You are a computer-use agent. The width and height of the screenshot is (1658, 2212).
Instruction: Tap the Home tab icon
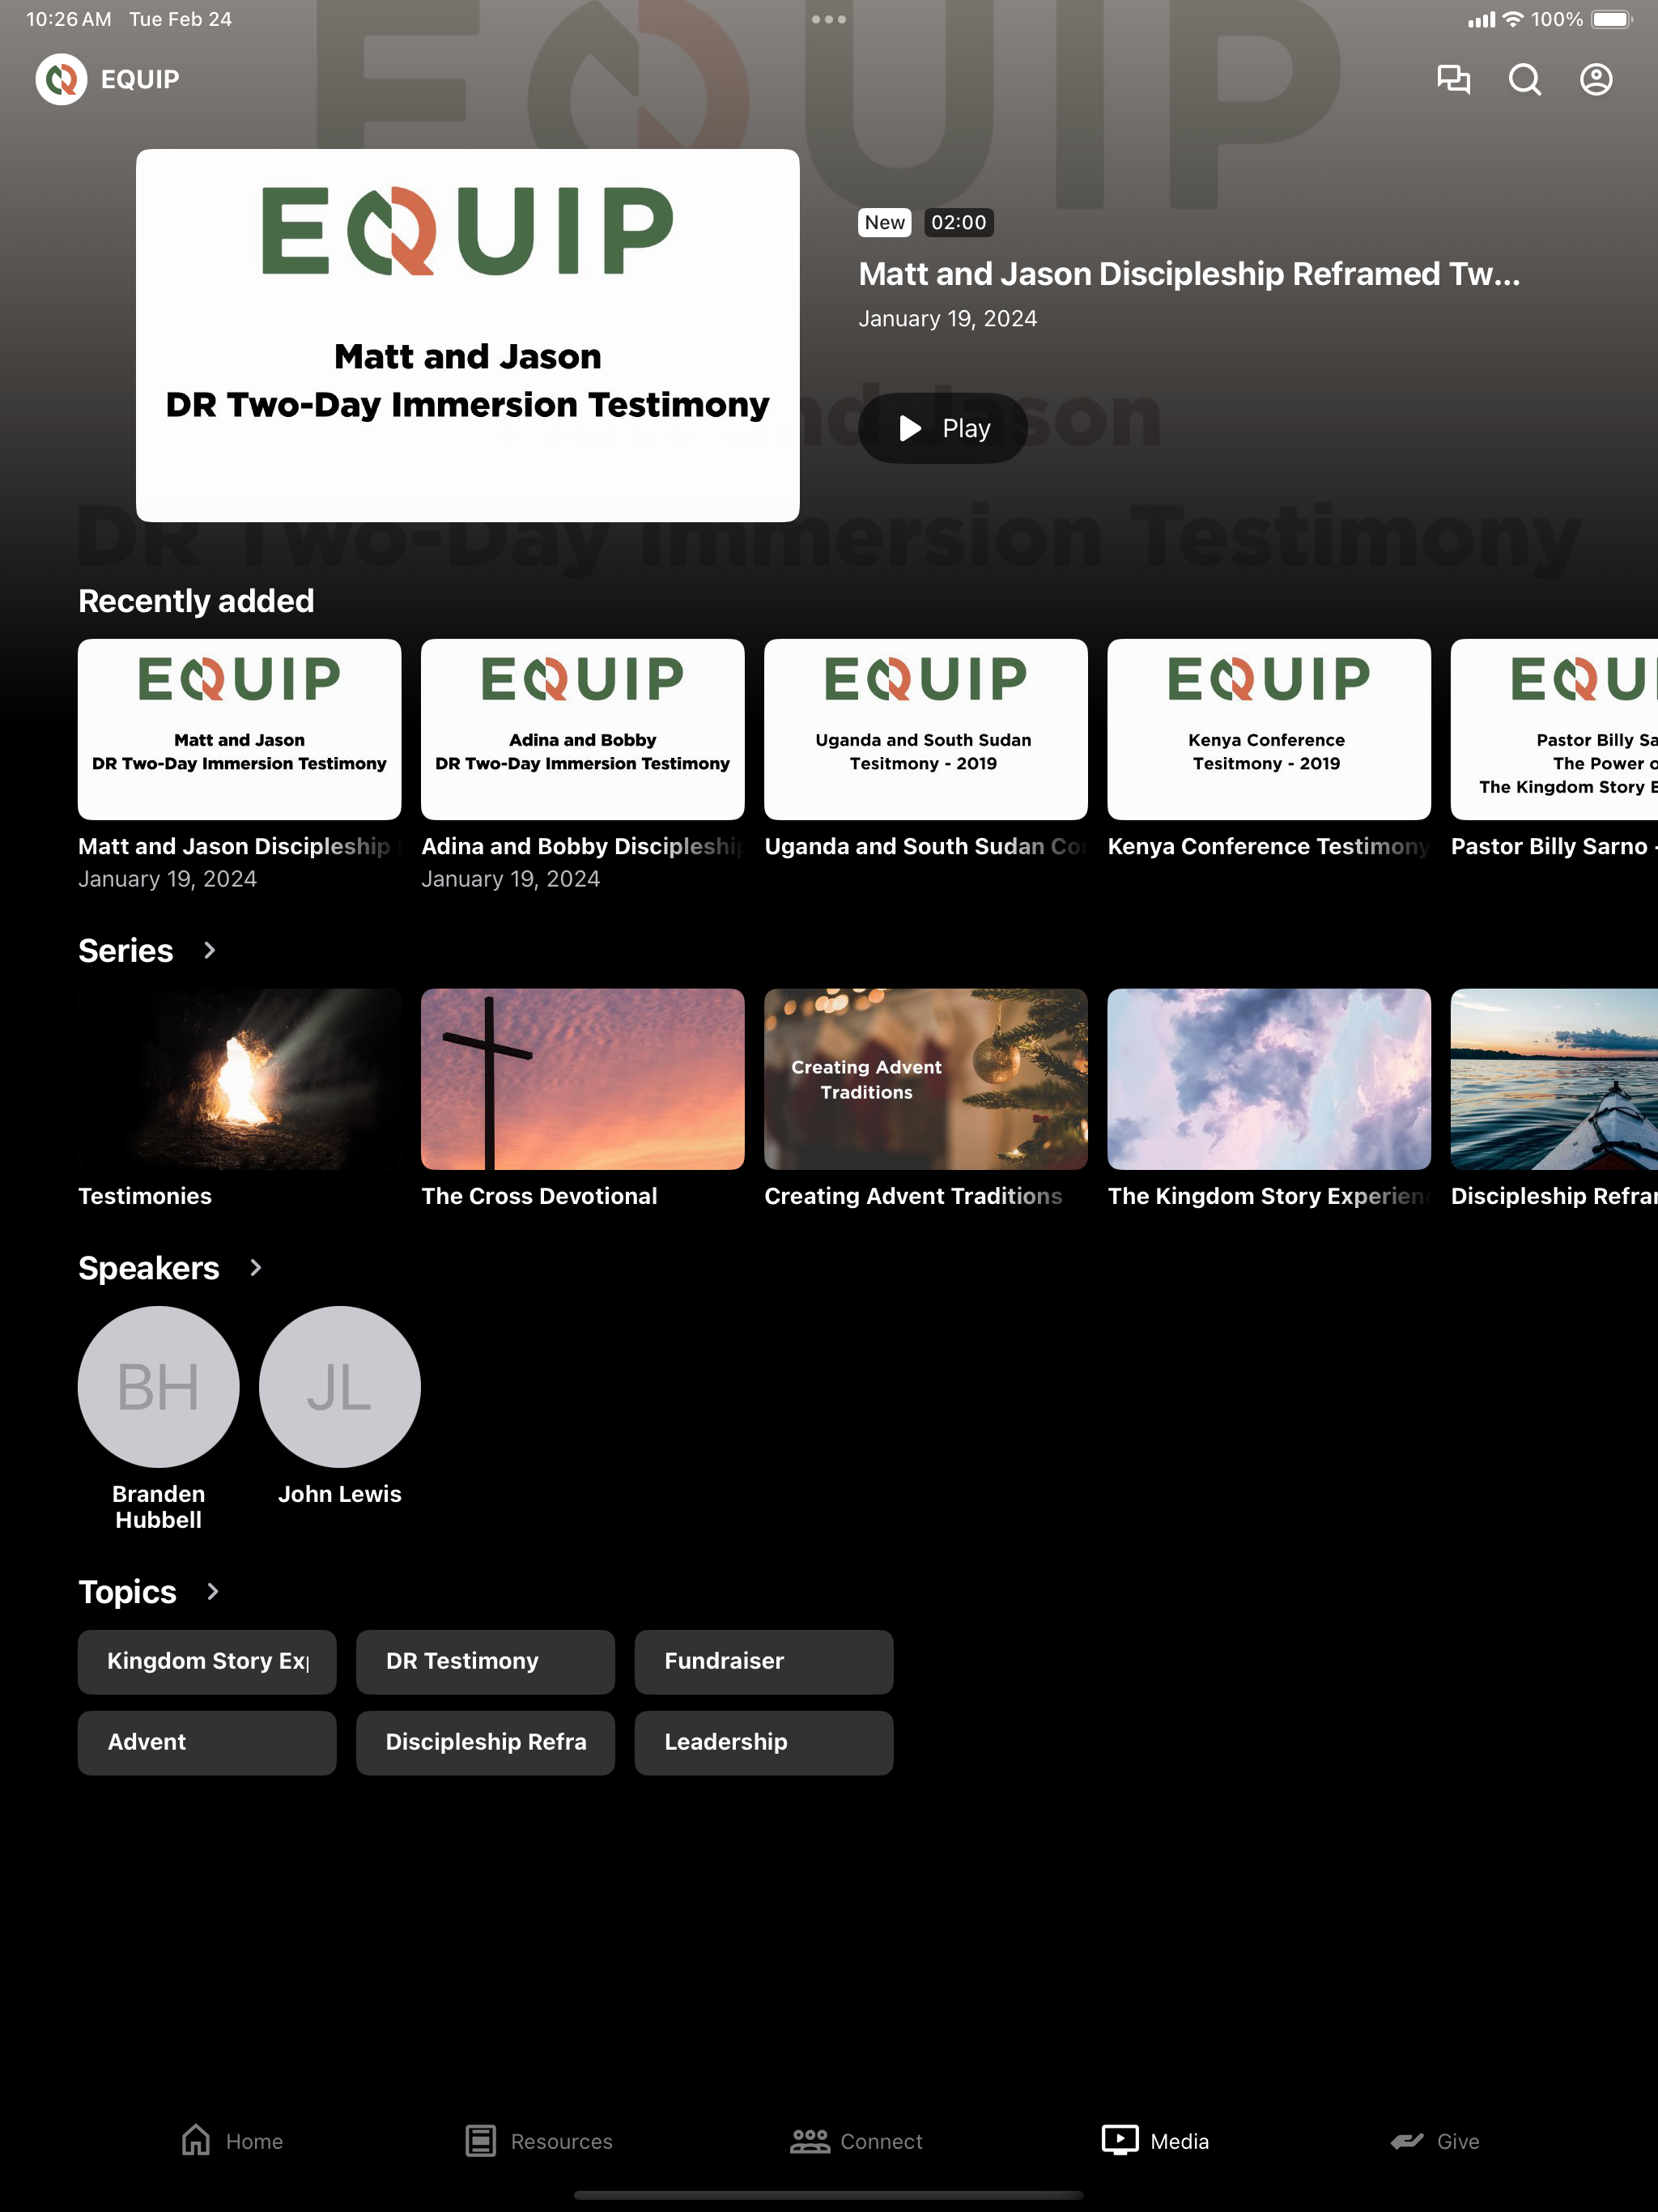[196, 2140]
